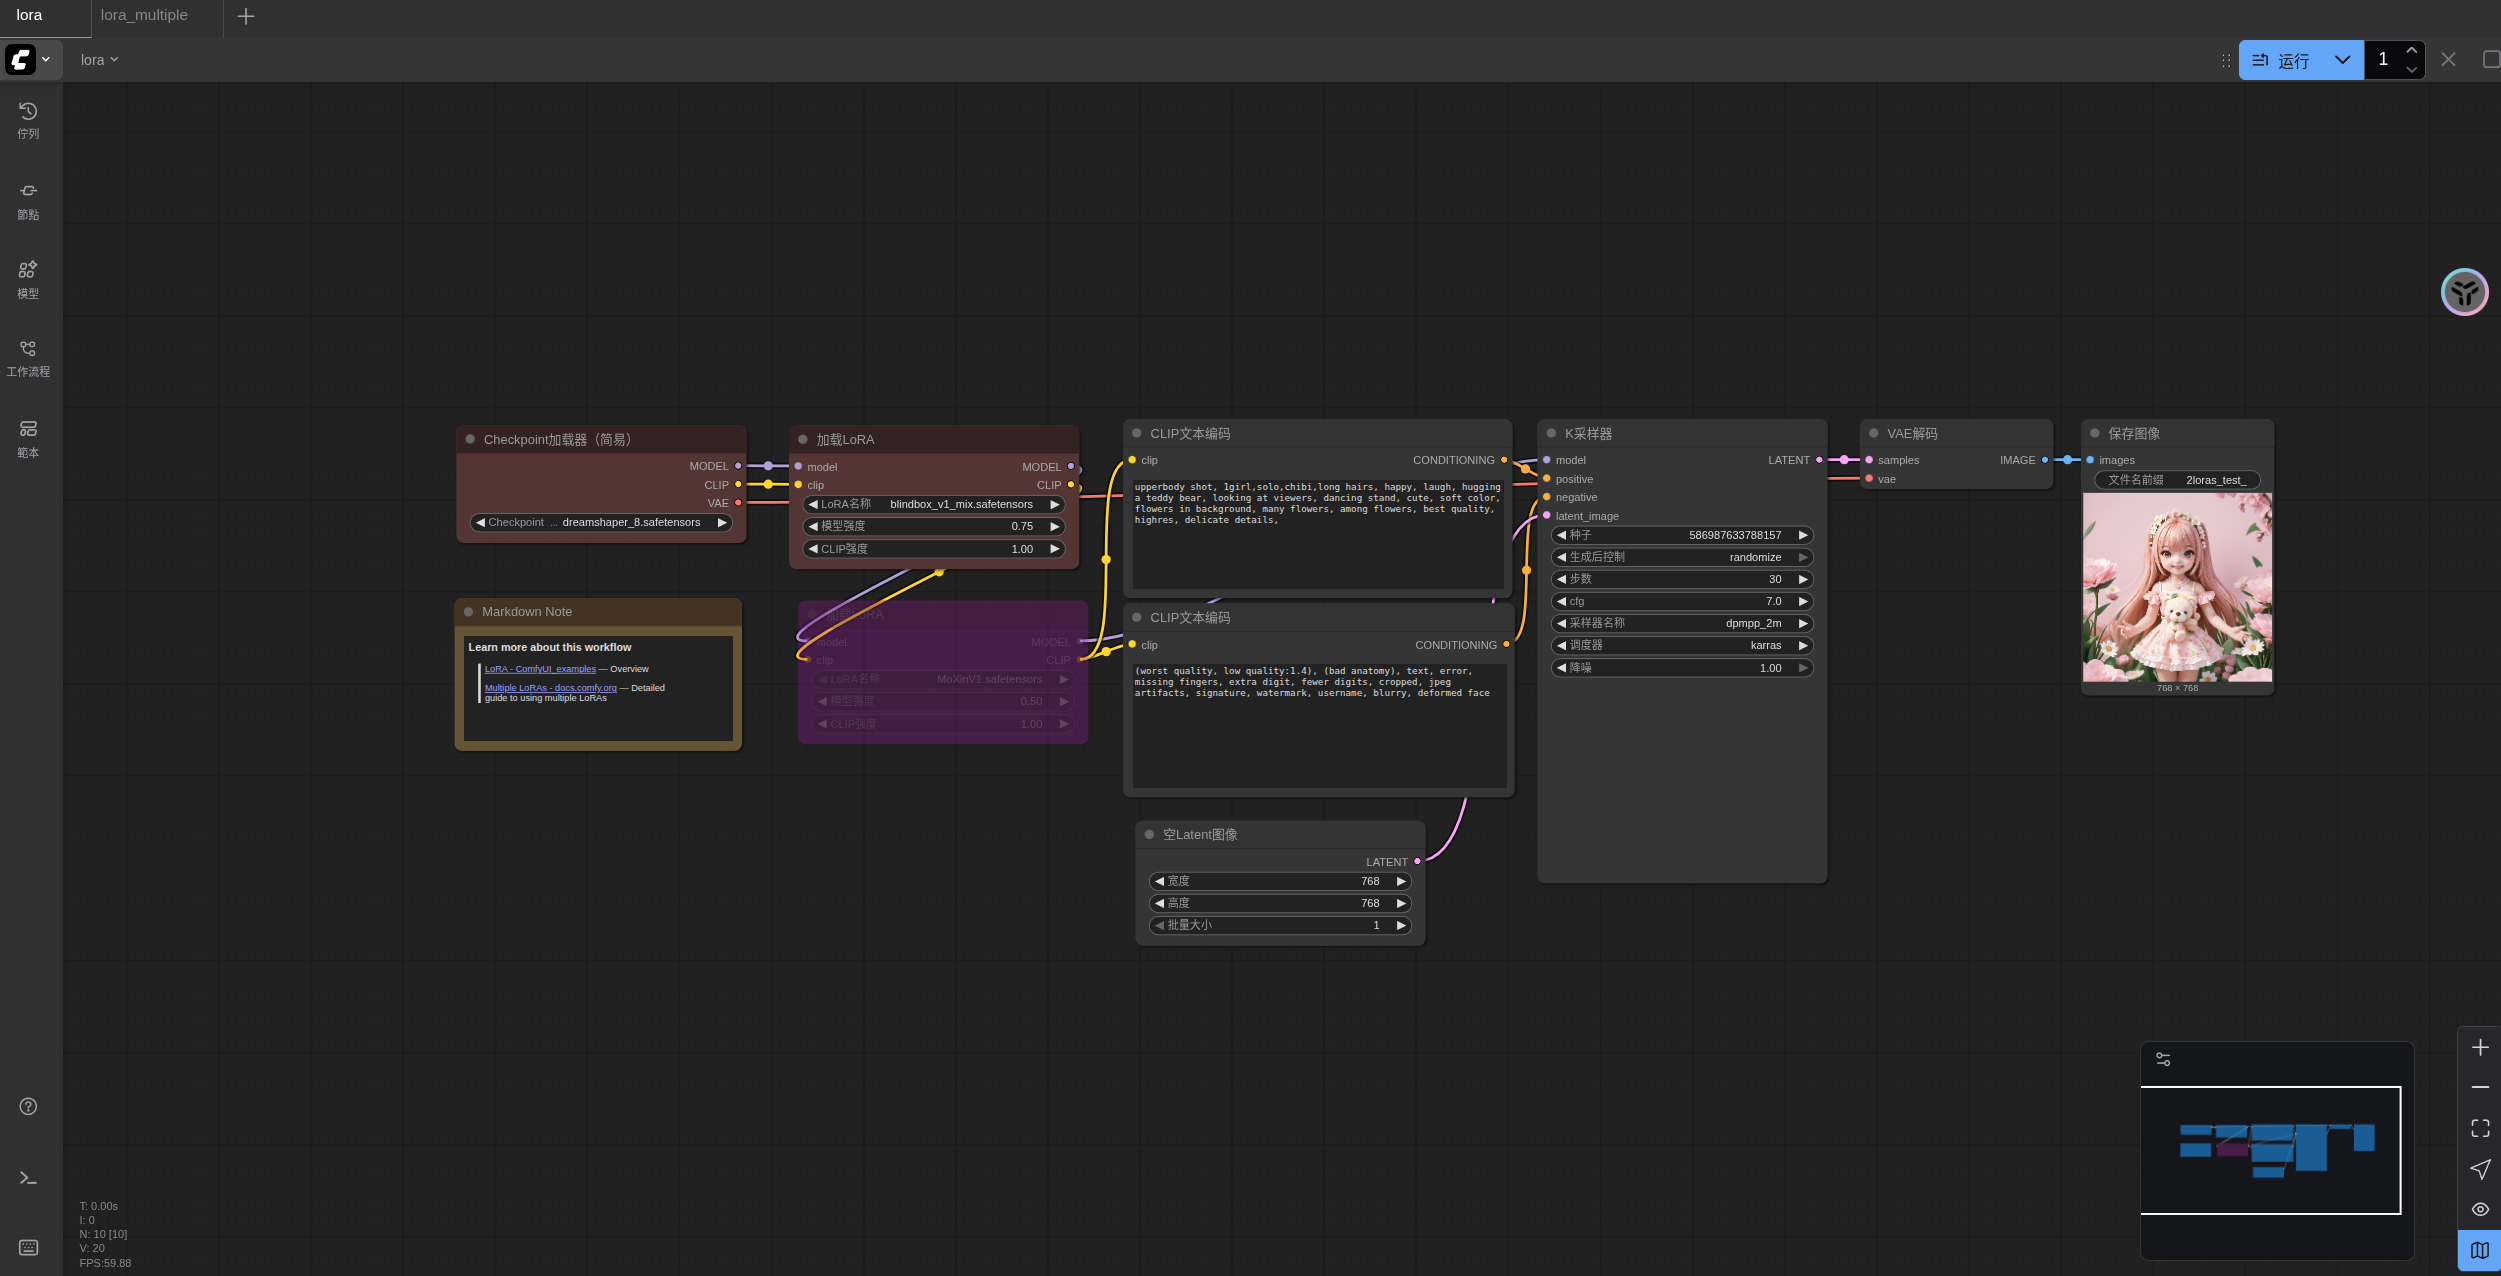This screenshot has width=2501, height=1276.
Task: Collapse the Markdown Note node via its dot
Action: (468, 611)
